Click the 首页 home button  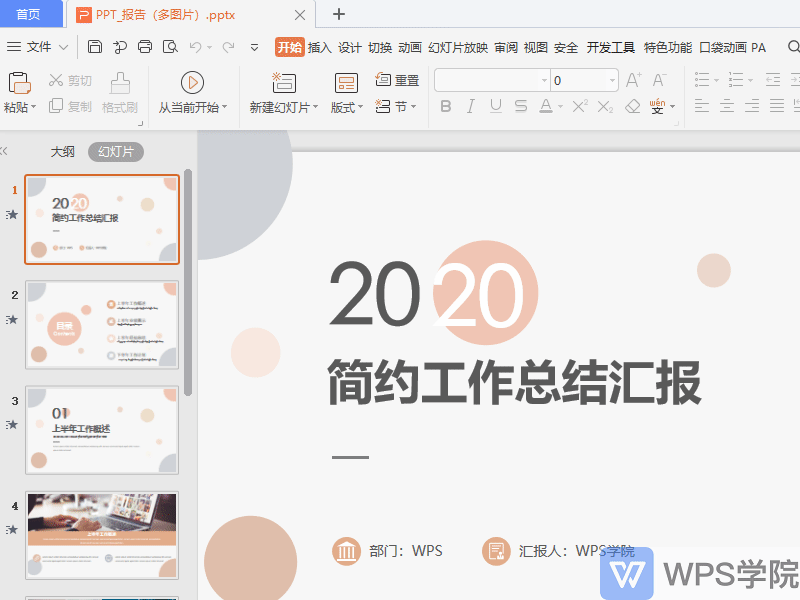30,14
